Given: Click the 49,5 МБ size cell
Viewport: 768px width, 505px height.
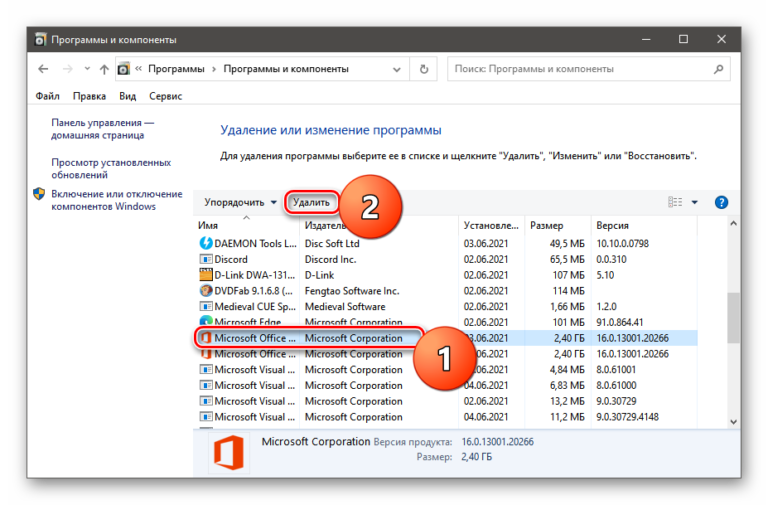Looking at the screenshot, I should [567, 243].
